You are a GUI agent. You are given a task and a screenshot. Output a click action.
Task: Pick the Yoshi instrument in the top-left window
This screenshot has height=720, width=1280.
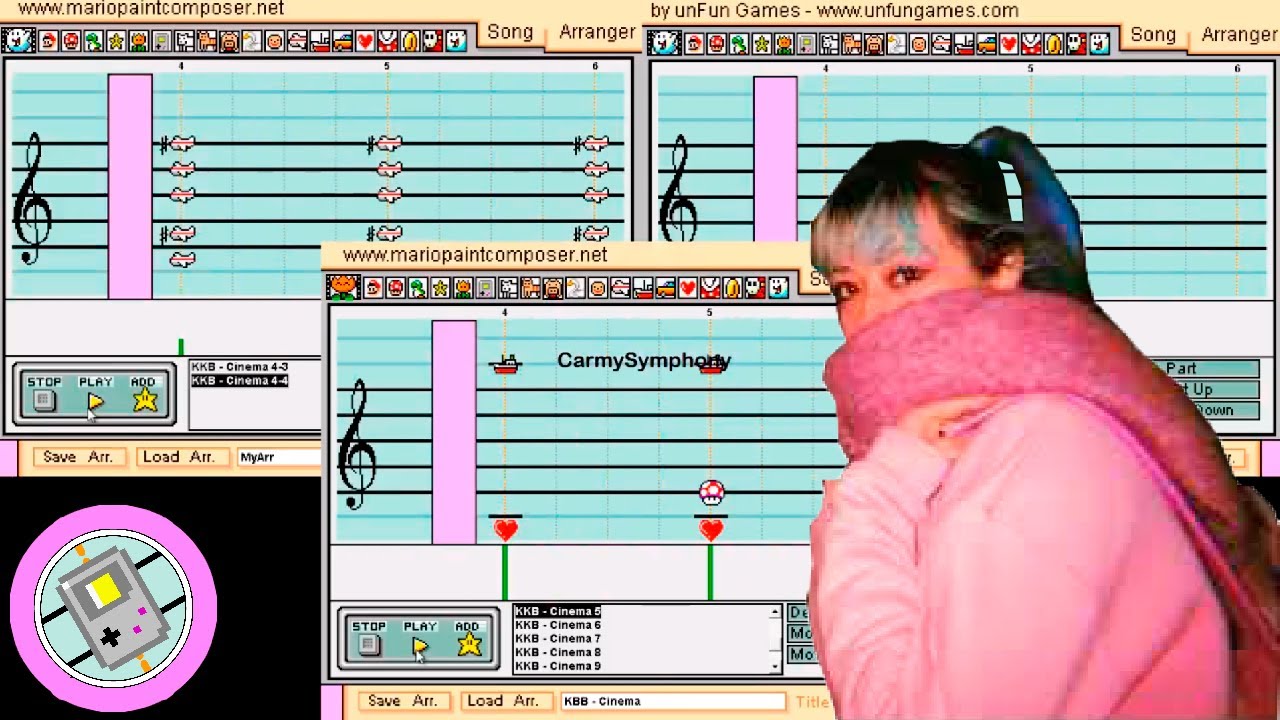coord(94,41)
